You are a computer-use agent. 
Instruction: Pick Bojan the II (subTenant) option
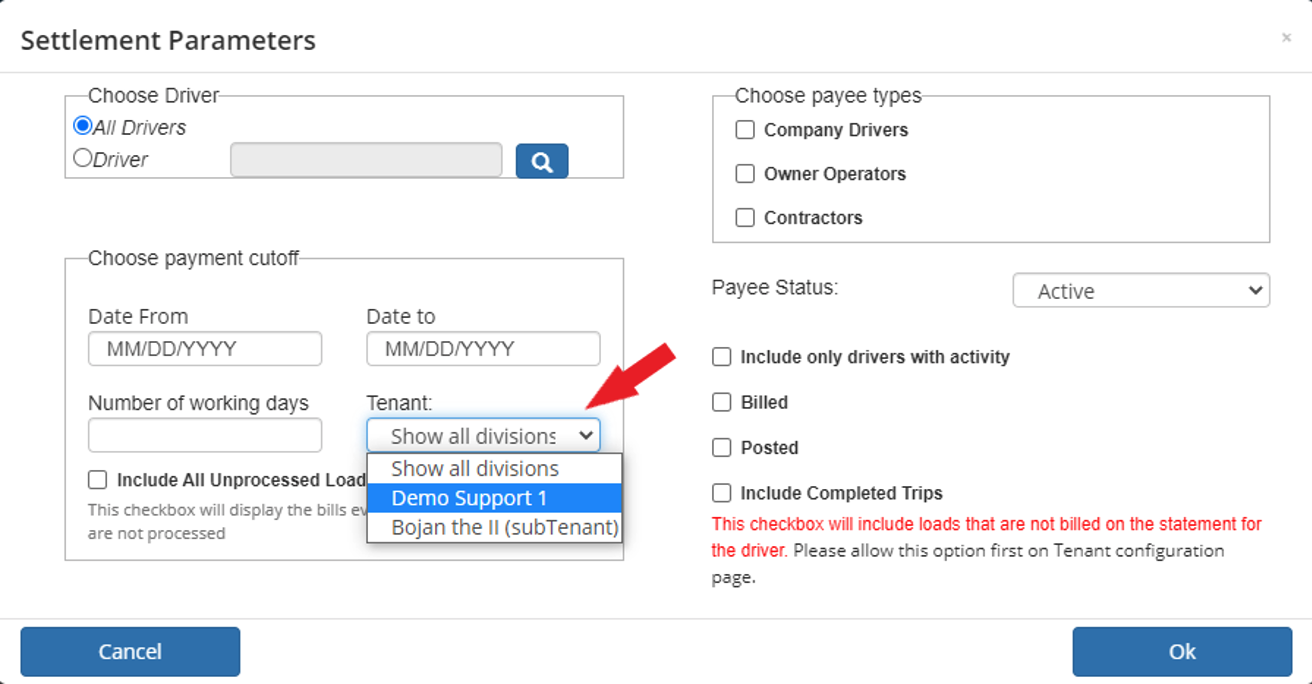point(494,527)
